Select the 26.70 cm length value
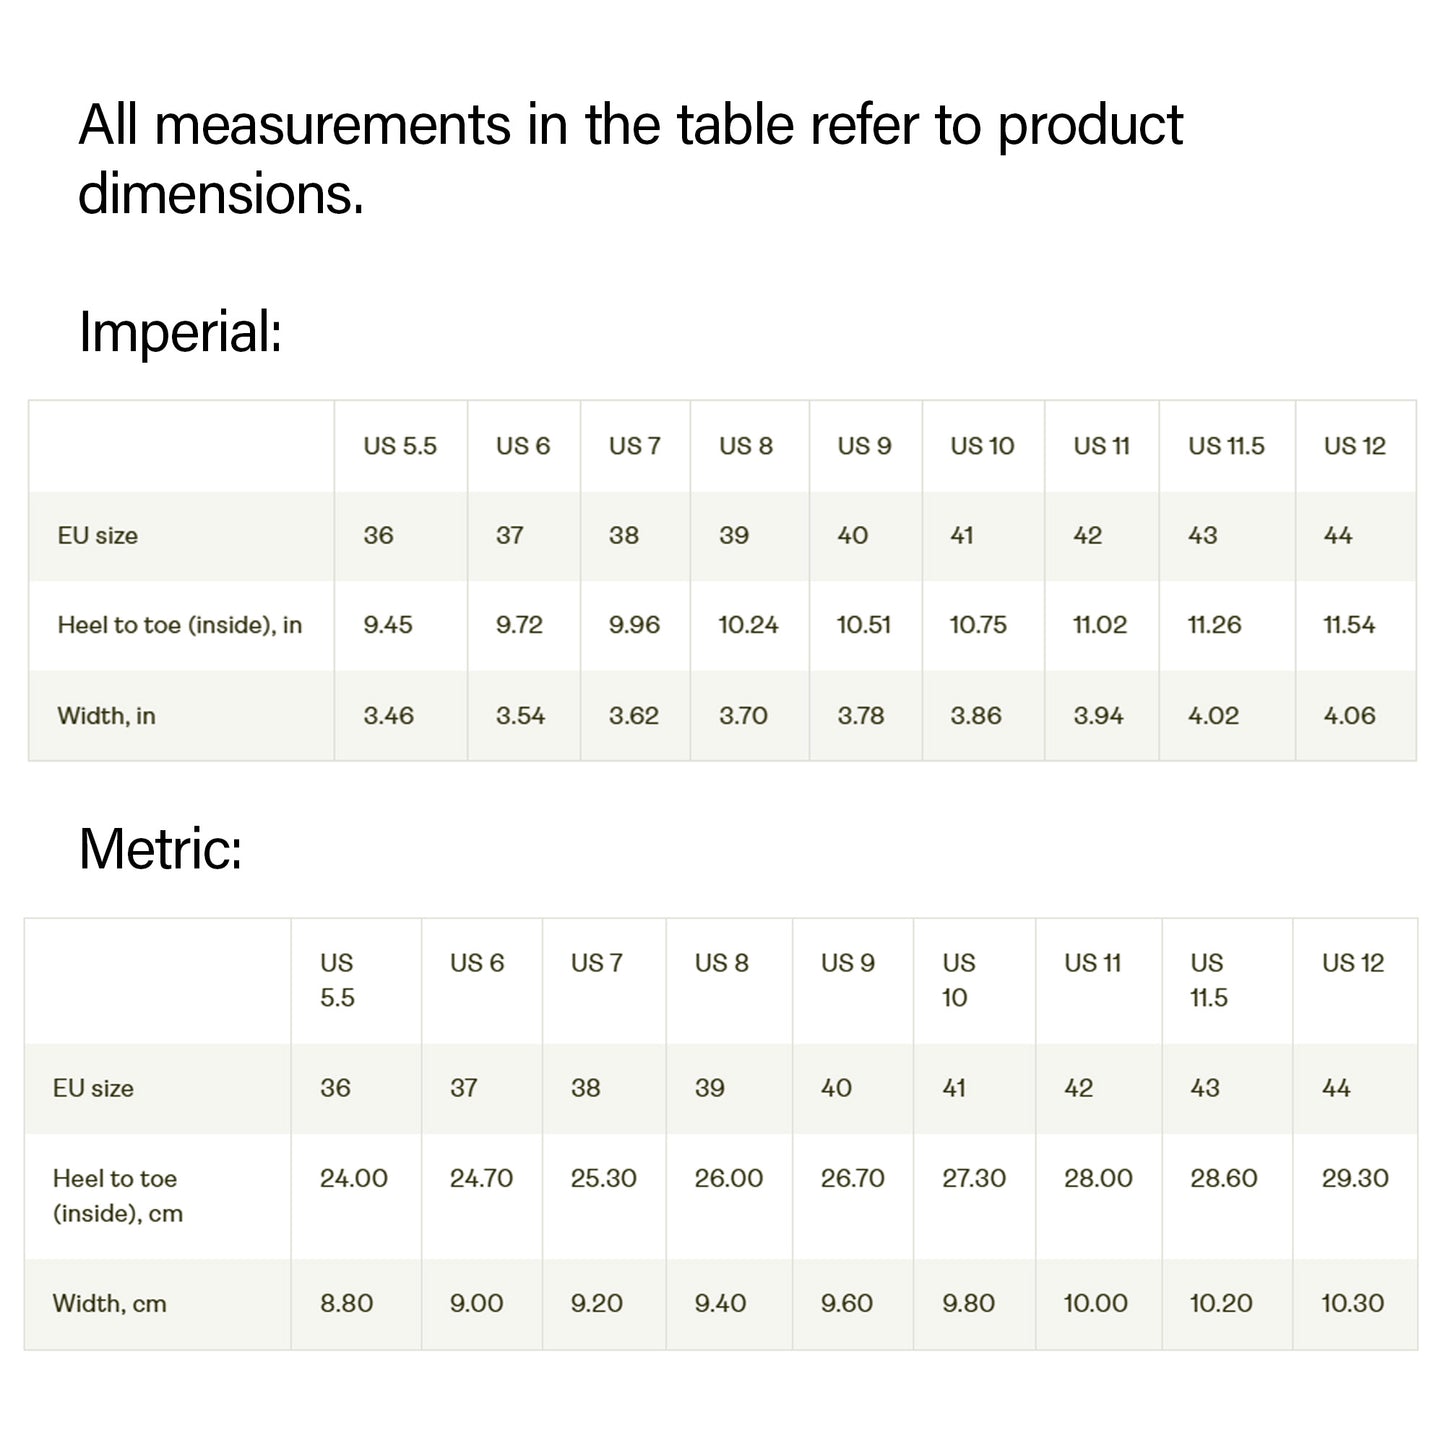Image resolution: width=1445 pixels, height=1445 pixels. (852, 1178)
